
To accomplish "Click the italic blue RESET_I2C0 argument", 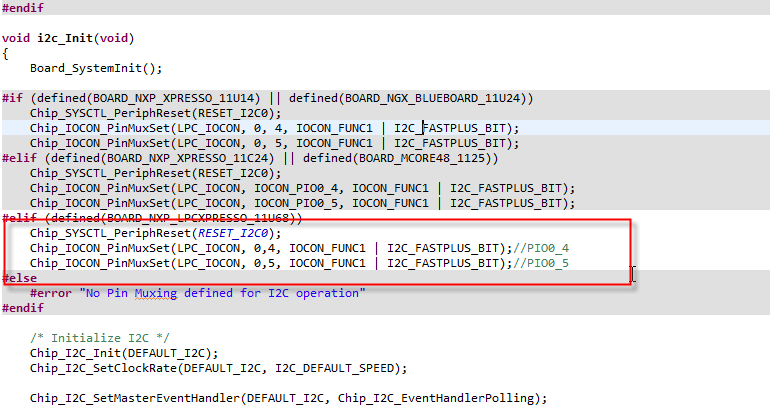I will (233, 233).
